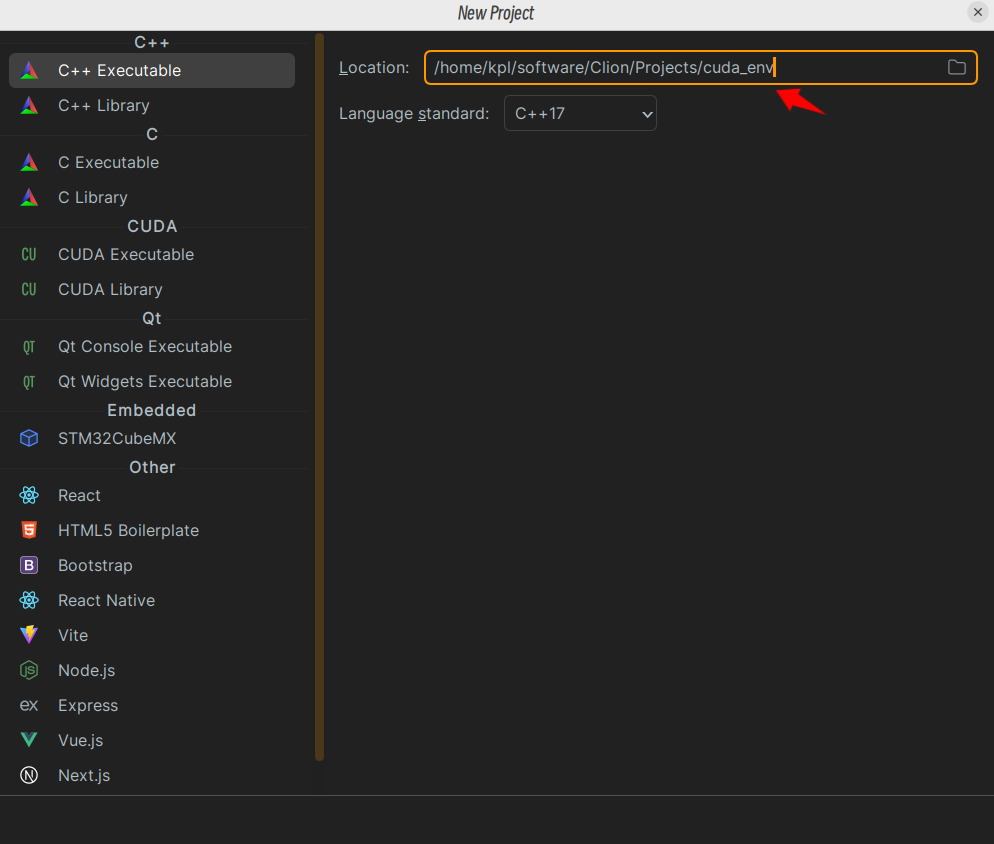Select the Next.js project template
Viewport: 994px width, 844px height.
tap(152, 775)
